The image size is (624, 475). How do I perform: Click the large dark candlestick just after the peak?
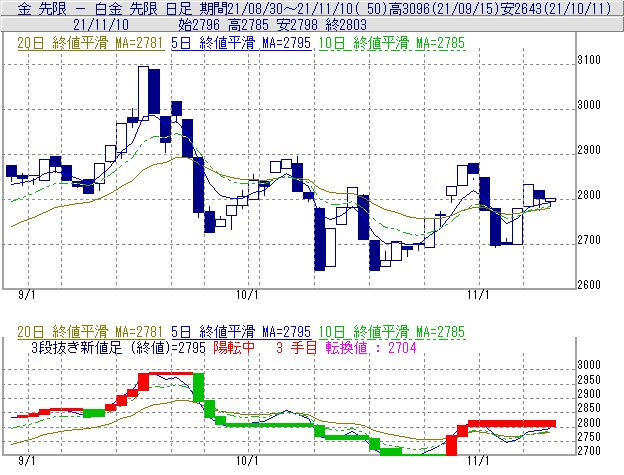pyautogui.click(x=154, y=91)
